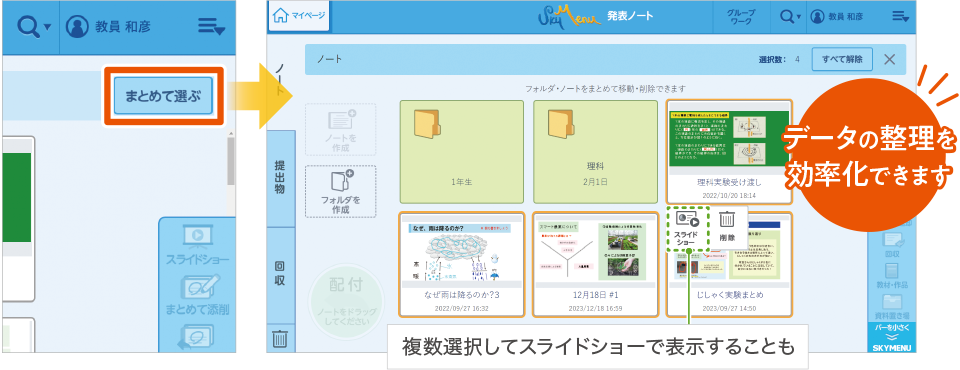Image resolution: width=960 pixels, height=370 pixels.
Task: Open the search magnifier in the zoomed left panel
Action: [28, 26]
